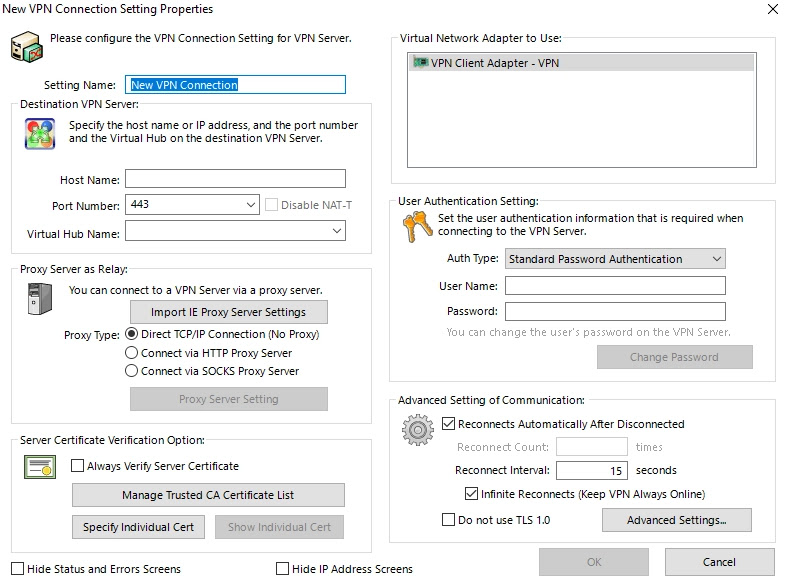The height and width of the screenshot is (583, 787).
Task: Select Connect via HTTP Proxy Server option
Action: pyautogui.click(x=132, y=353)
